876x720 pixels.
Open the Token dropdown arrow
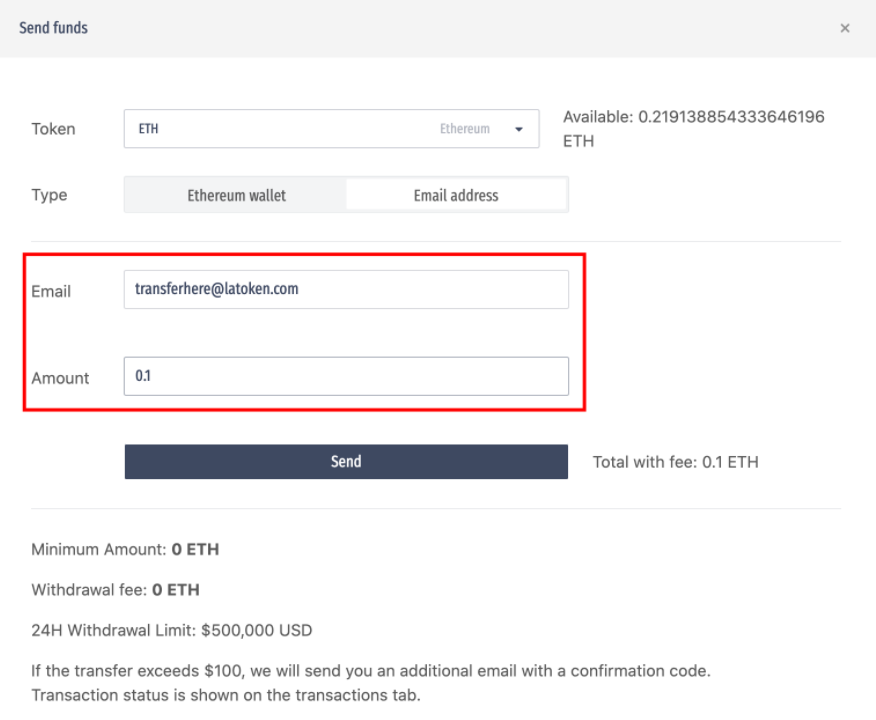[x=519, y=129]
